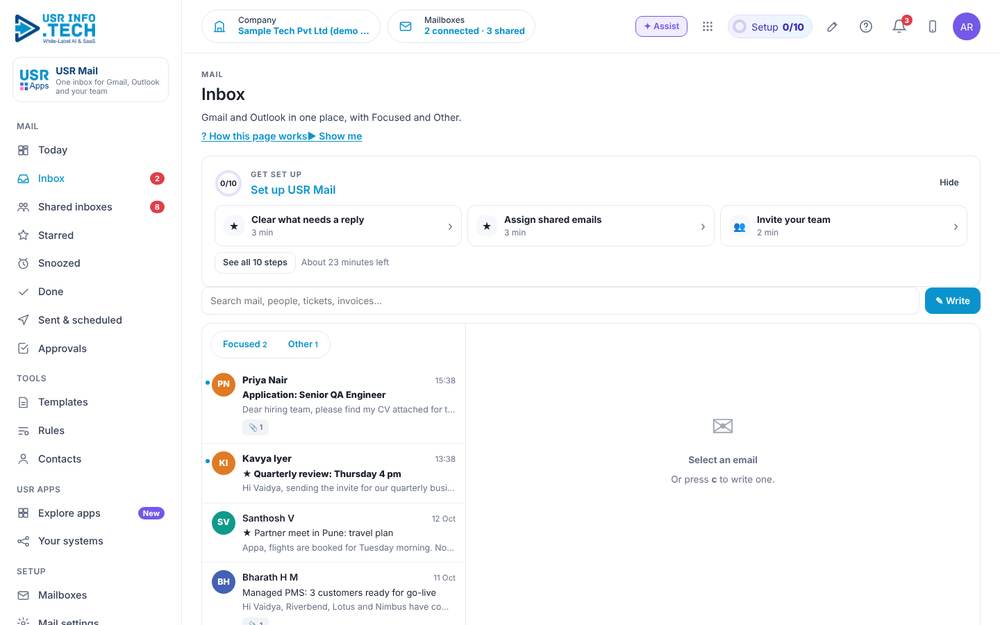Click the PN avatar of Priya Nair
This screenshot has height=625, width=1000.
(x=223, y=384)
